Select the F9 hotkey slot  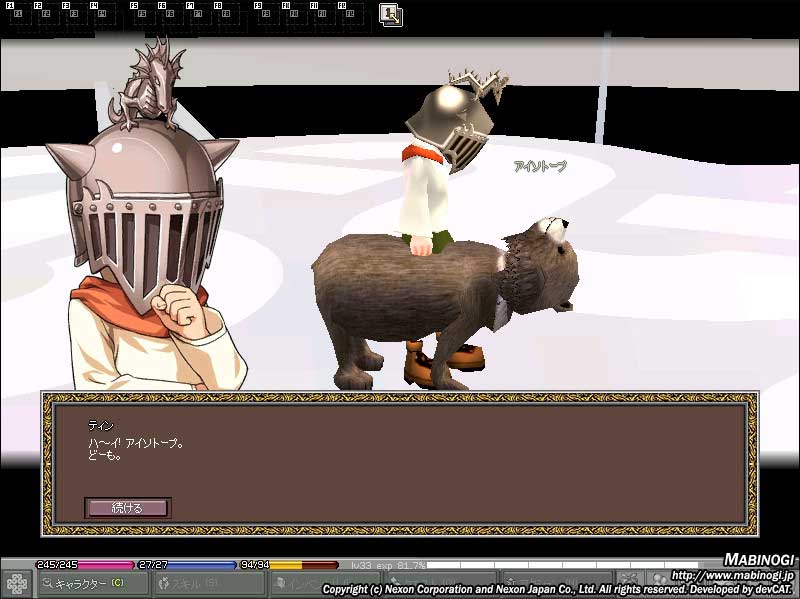(x=266, y=14)
